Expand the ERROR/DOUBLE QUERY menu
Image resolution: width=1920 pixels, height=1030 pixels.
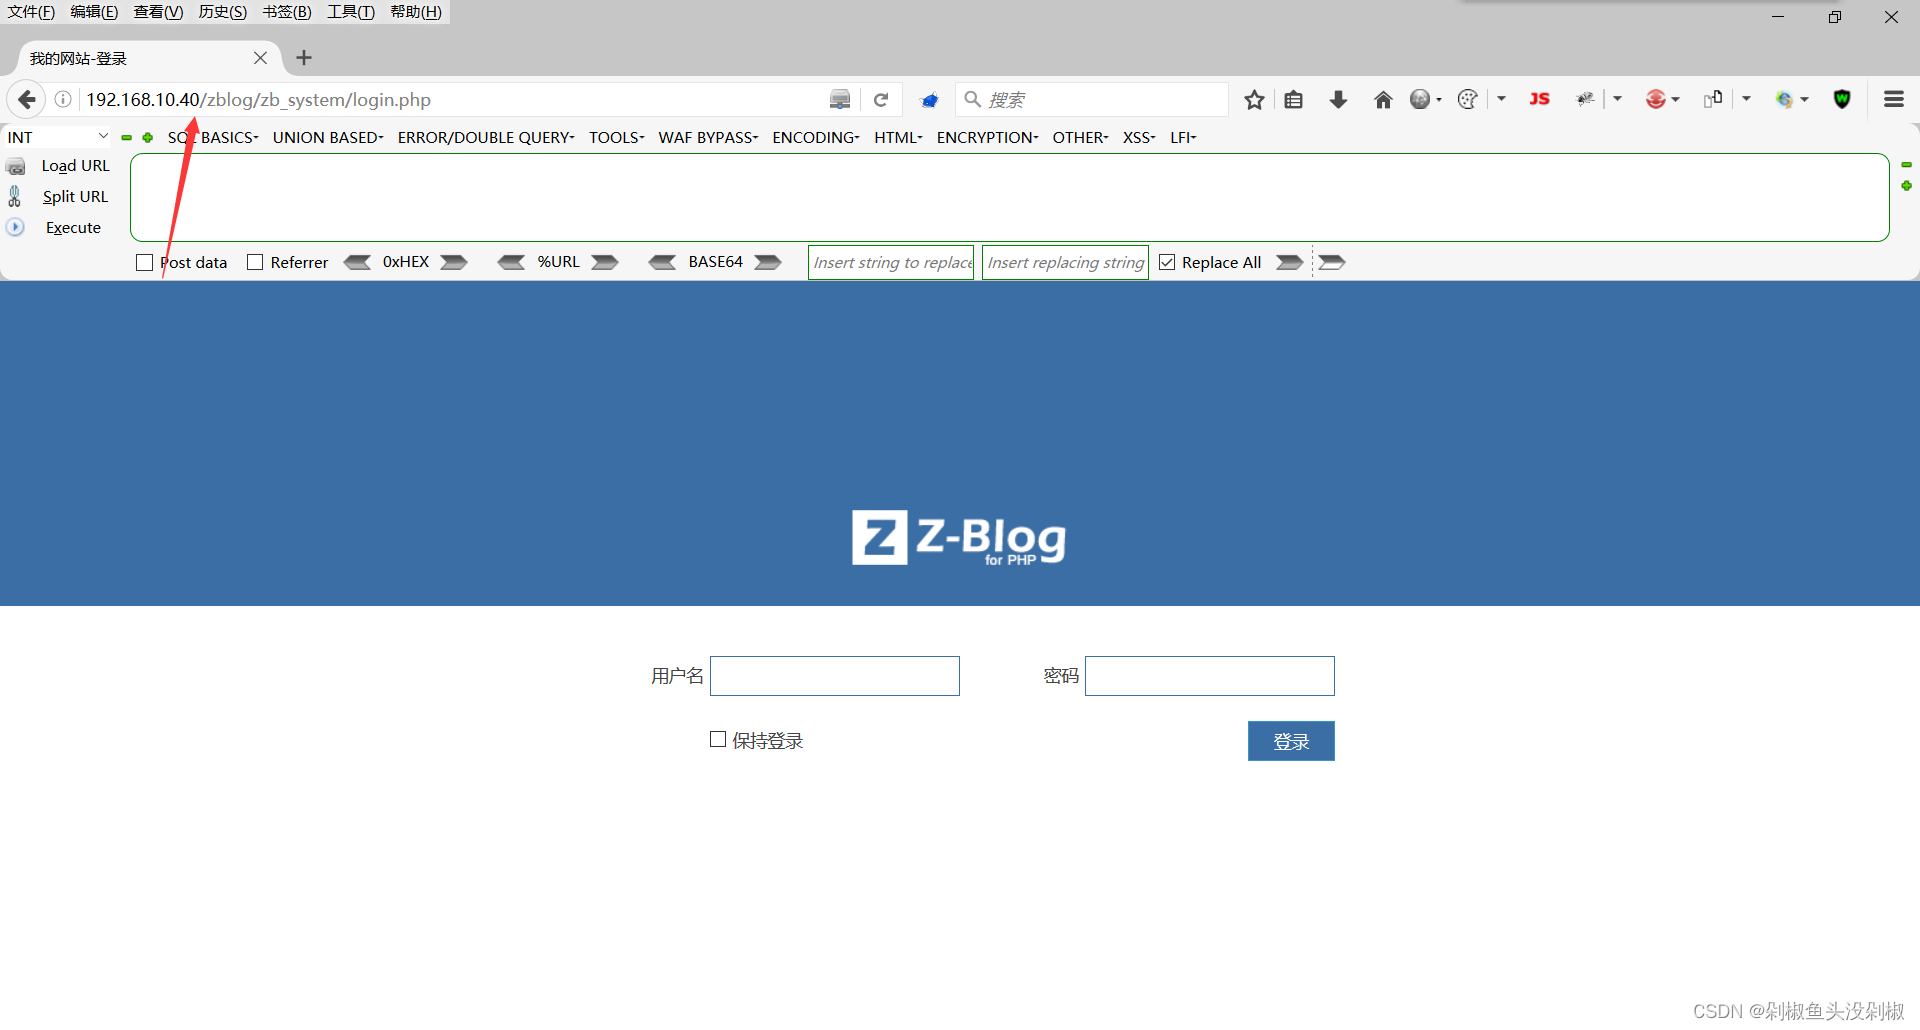point(486,137)
